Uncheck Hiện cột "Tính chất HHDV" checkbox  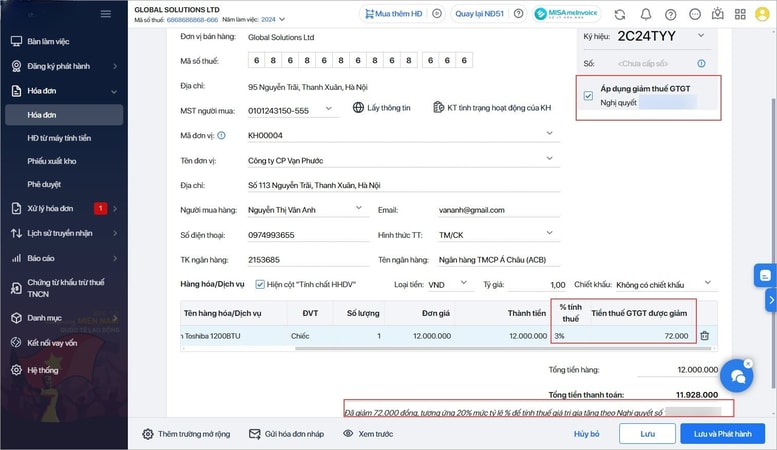(x=260, y=284)
